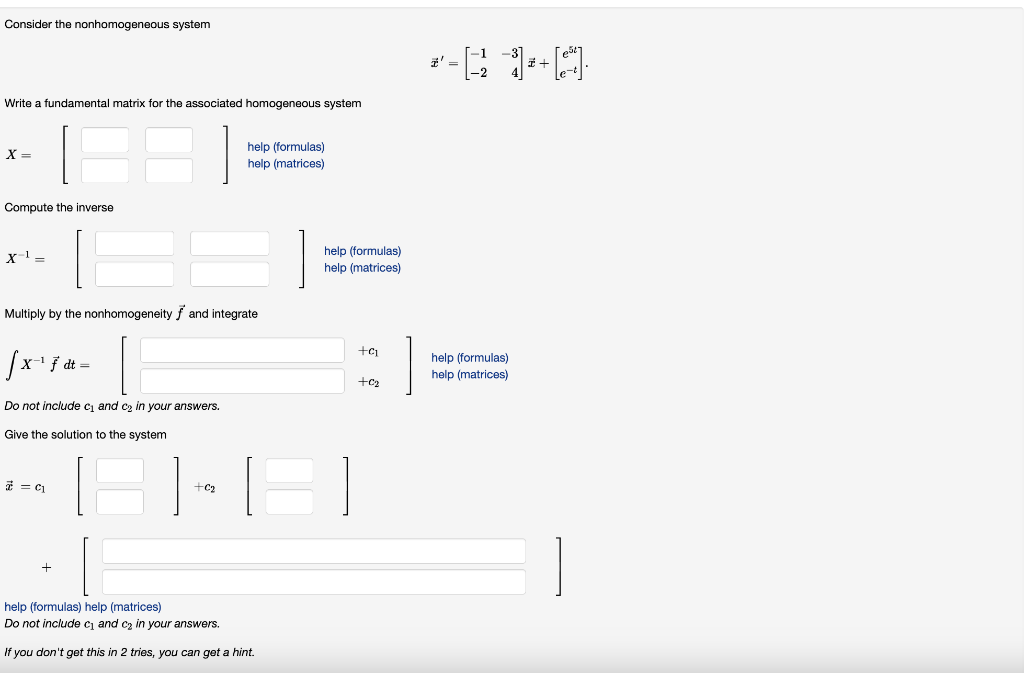Open help (formulas) next to the integral row
The height and width of the screenshot is (673, 1024).
pos(469,357)
